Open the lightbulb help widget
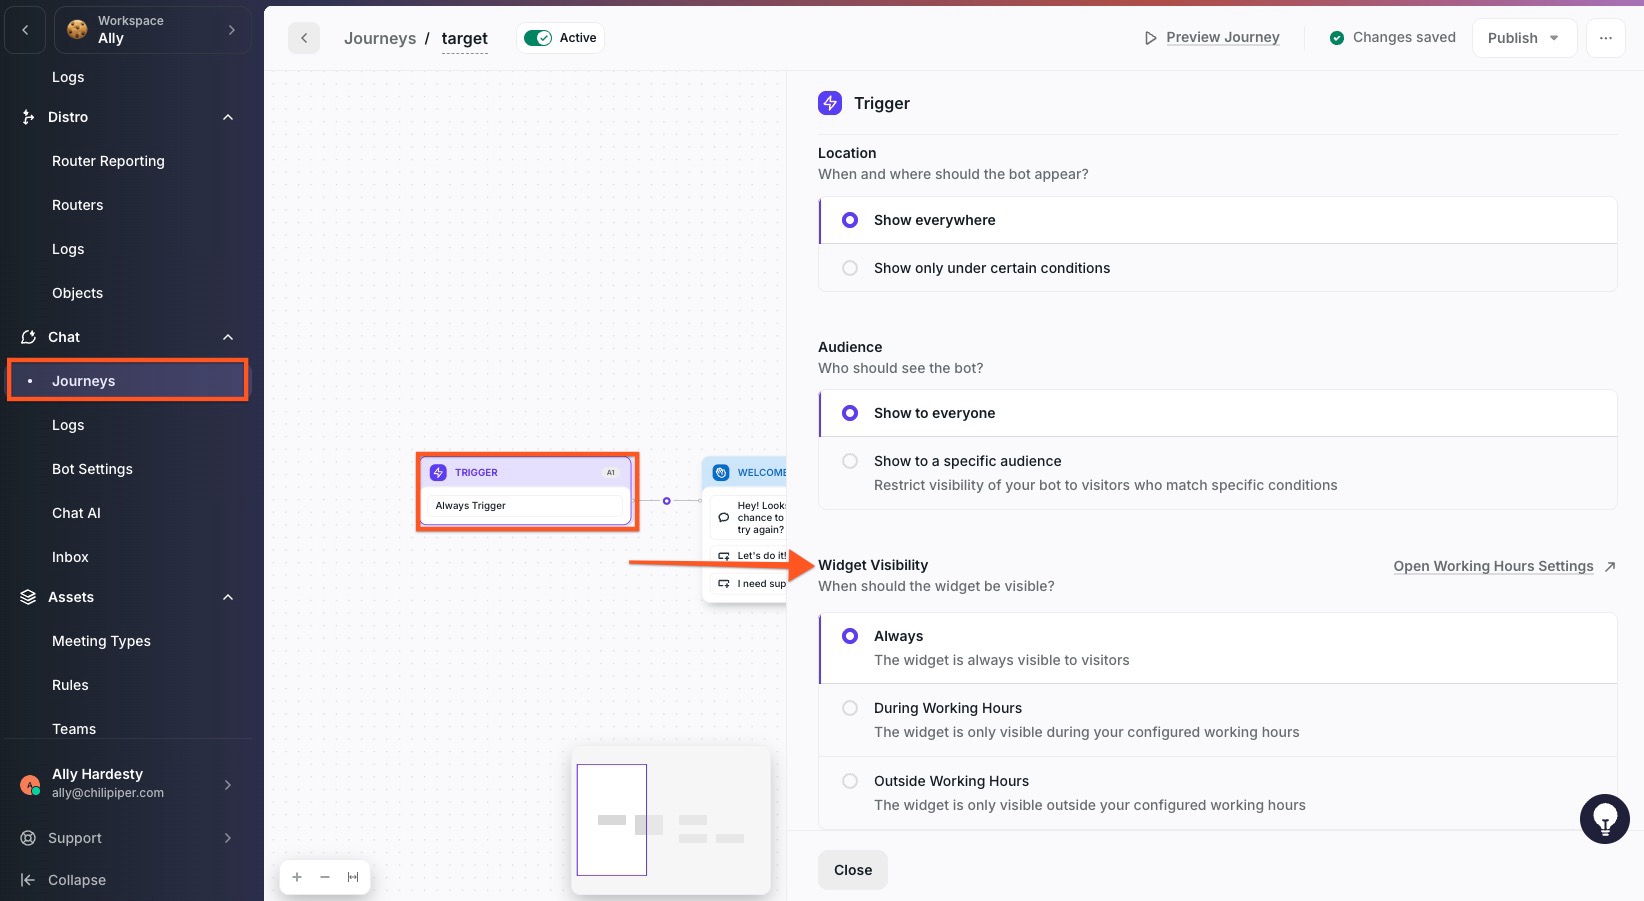The height and width of the screenshot is (901, 1644). tap(1604, 819)
